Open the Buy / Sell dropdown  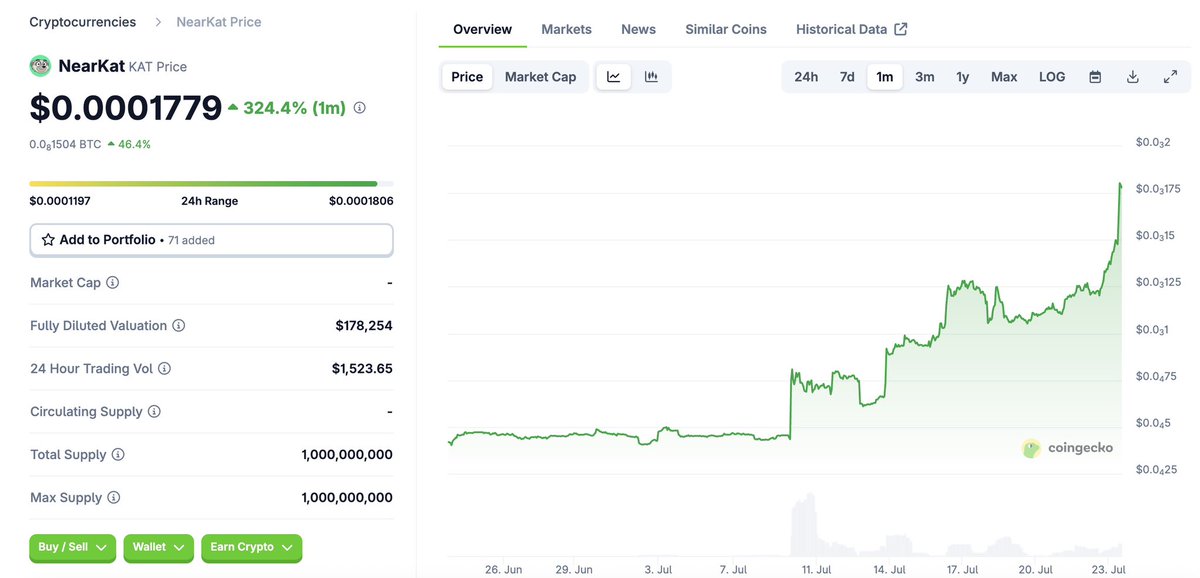pos(72,547)
